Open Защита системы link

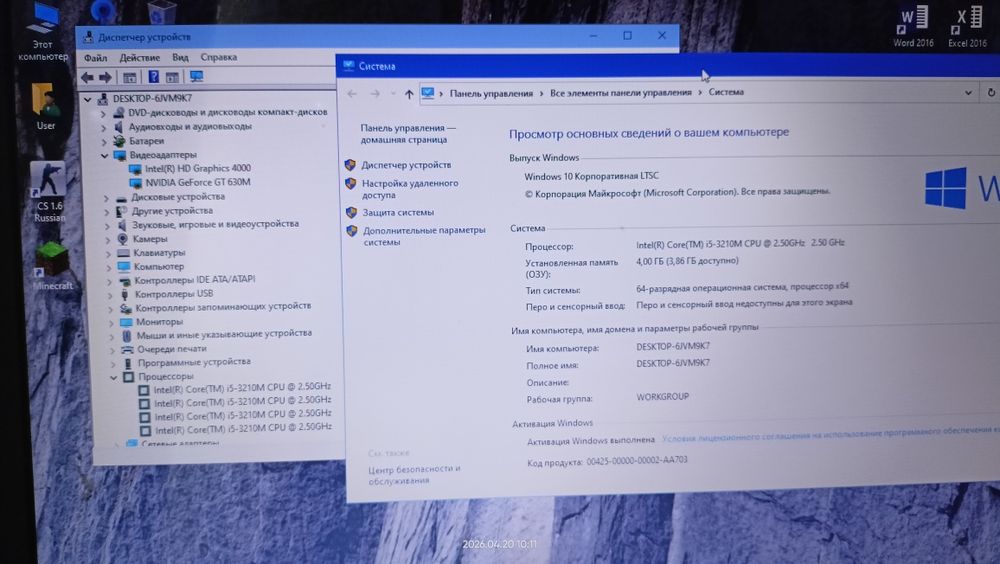pyautogui.click(x=398, y=212)
